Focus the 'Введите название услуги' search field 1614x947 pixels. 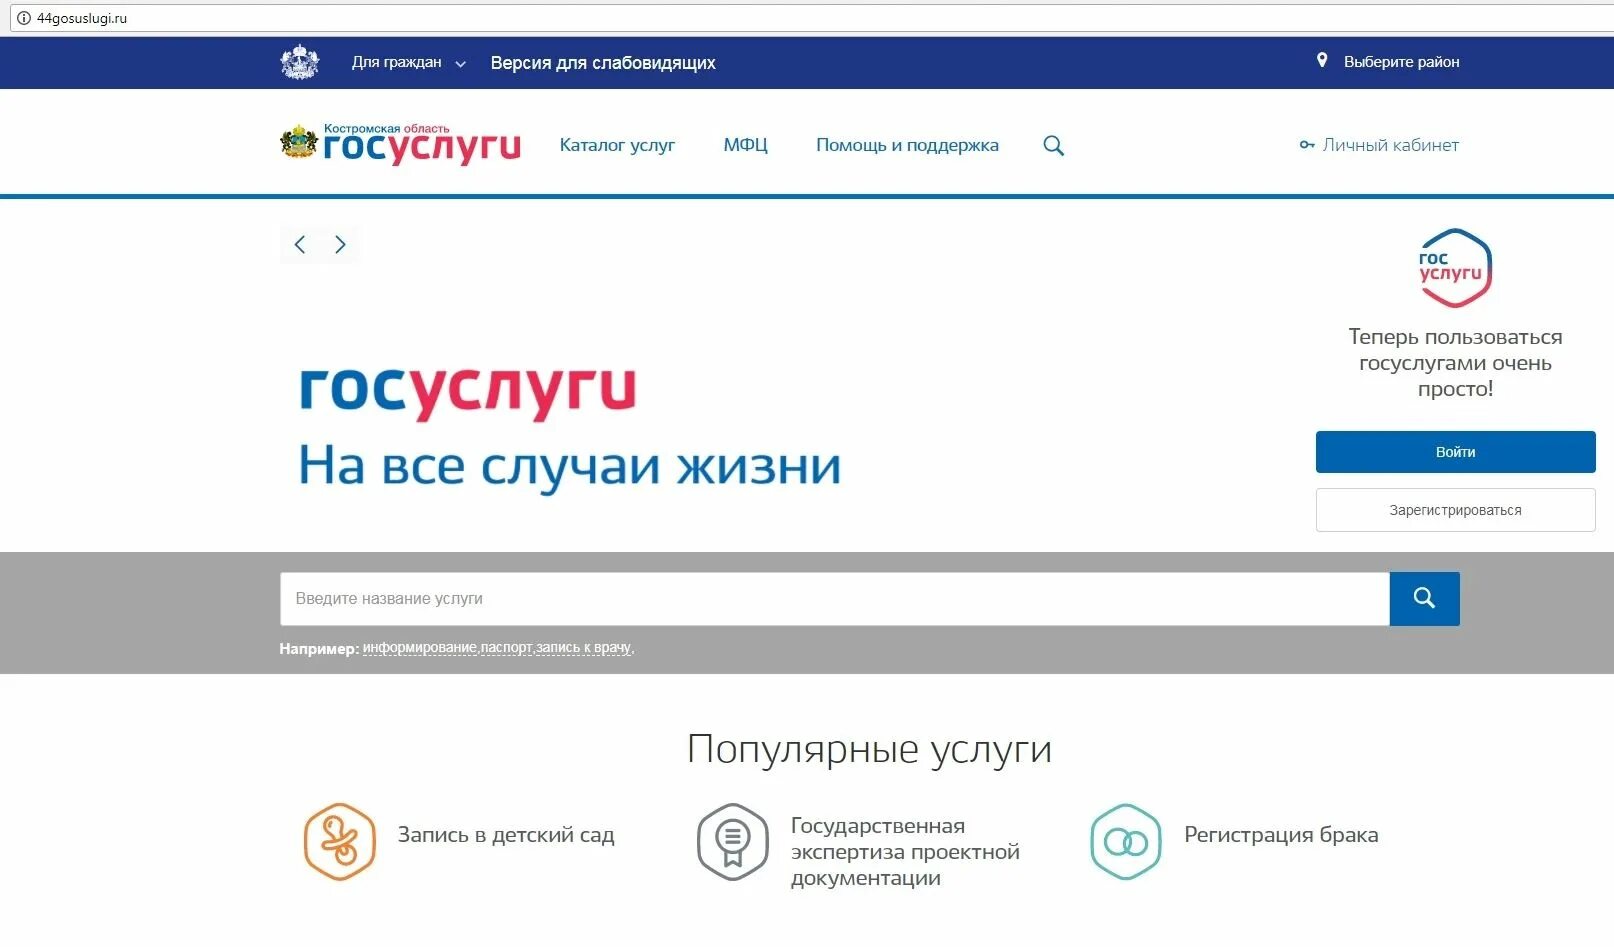point(834,599)
